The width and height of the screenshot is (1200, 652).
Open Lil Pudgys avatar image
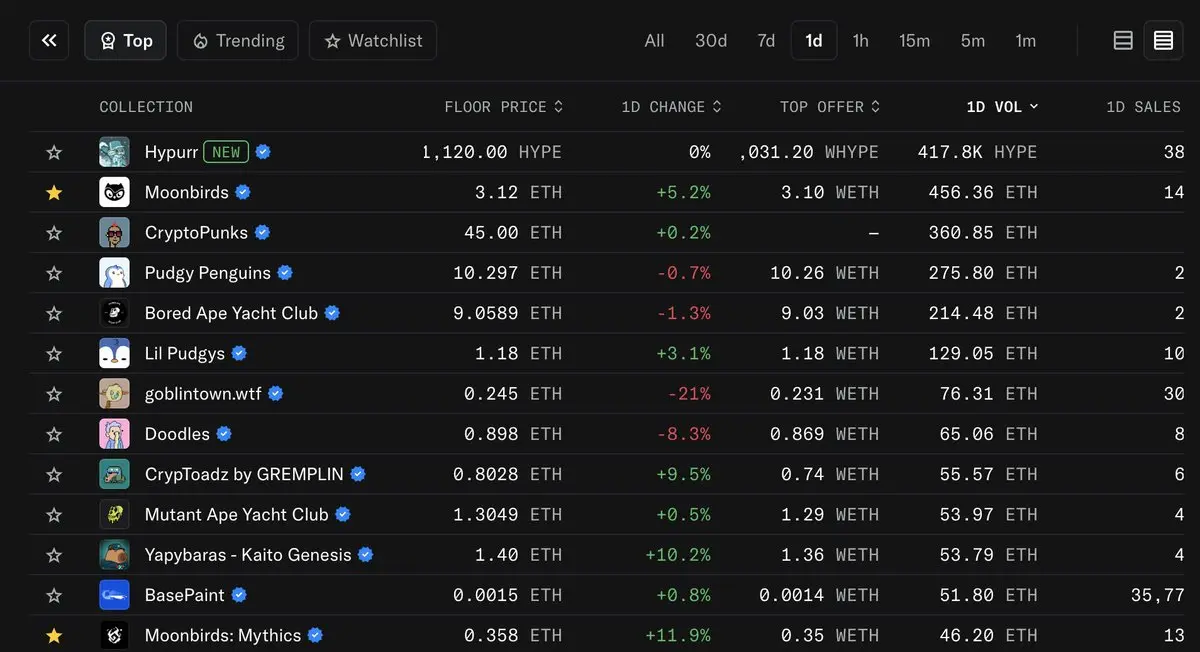tap(114, 353)
